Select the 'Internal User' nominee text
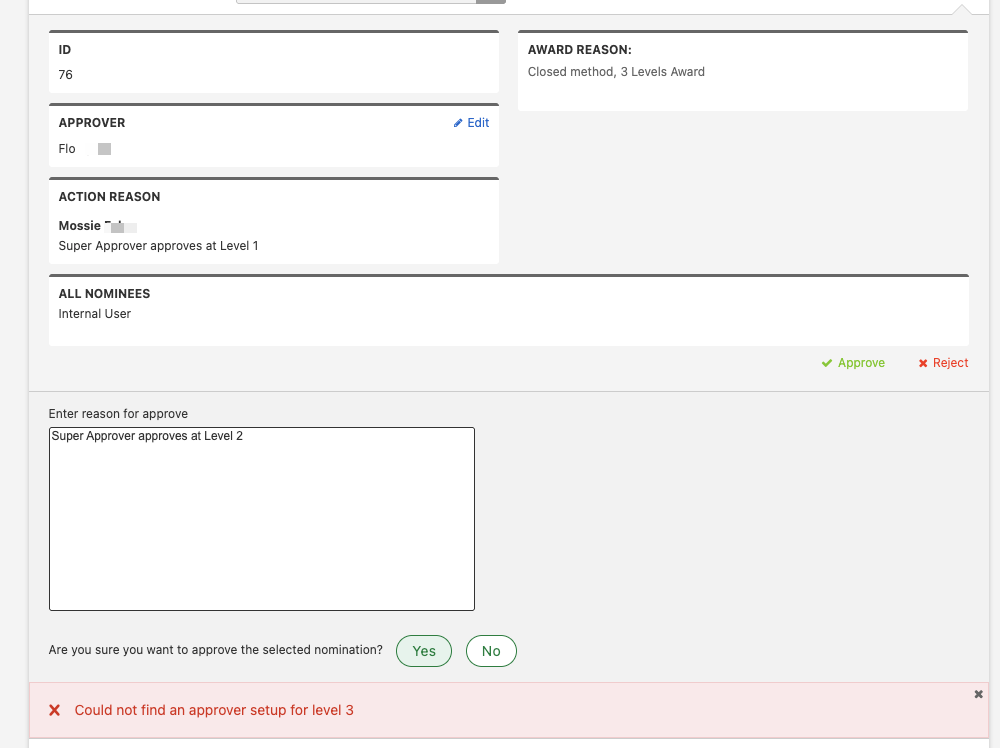 tap(94, 314)
